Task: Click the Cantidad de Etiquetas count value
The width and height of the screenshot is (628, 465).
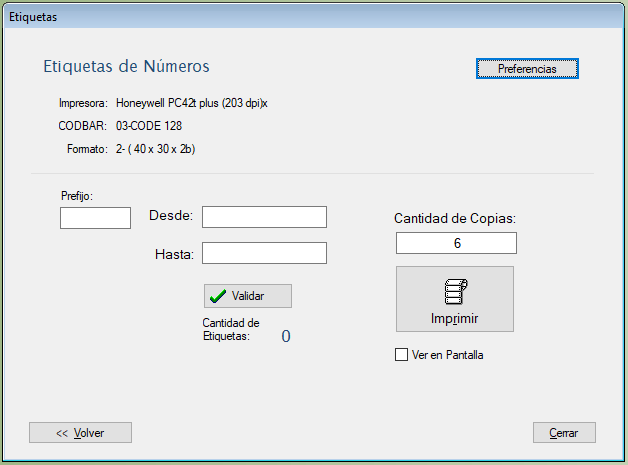Action: (285, 336)
